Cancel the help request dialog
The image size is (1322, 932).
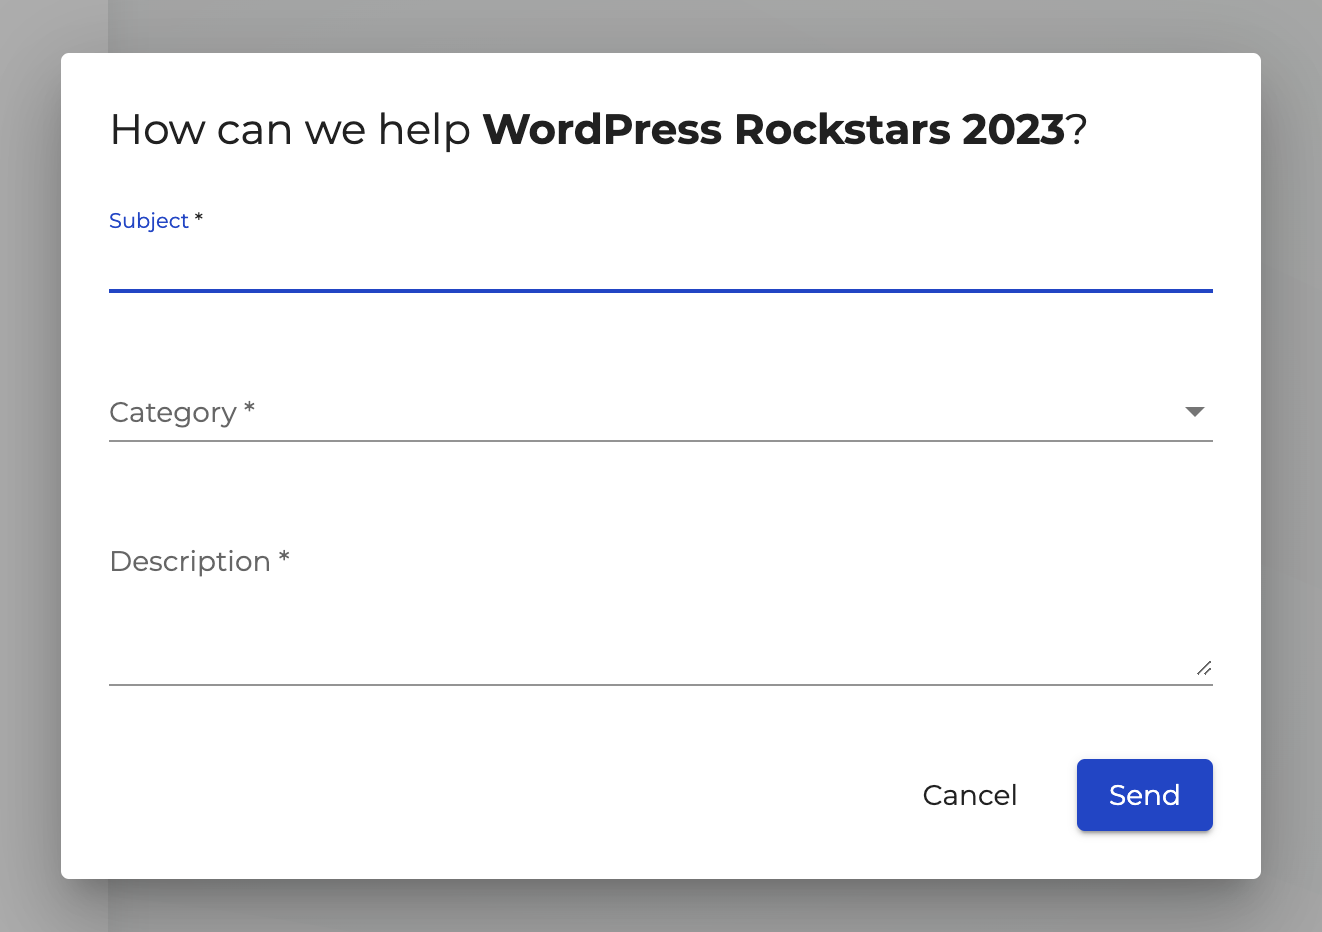point(969,795)
